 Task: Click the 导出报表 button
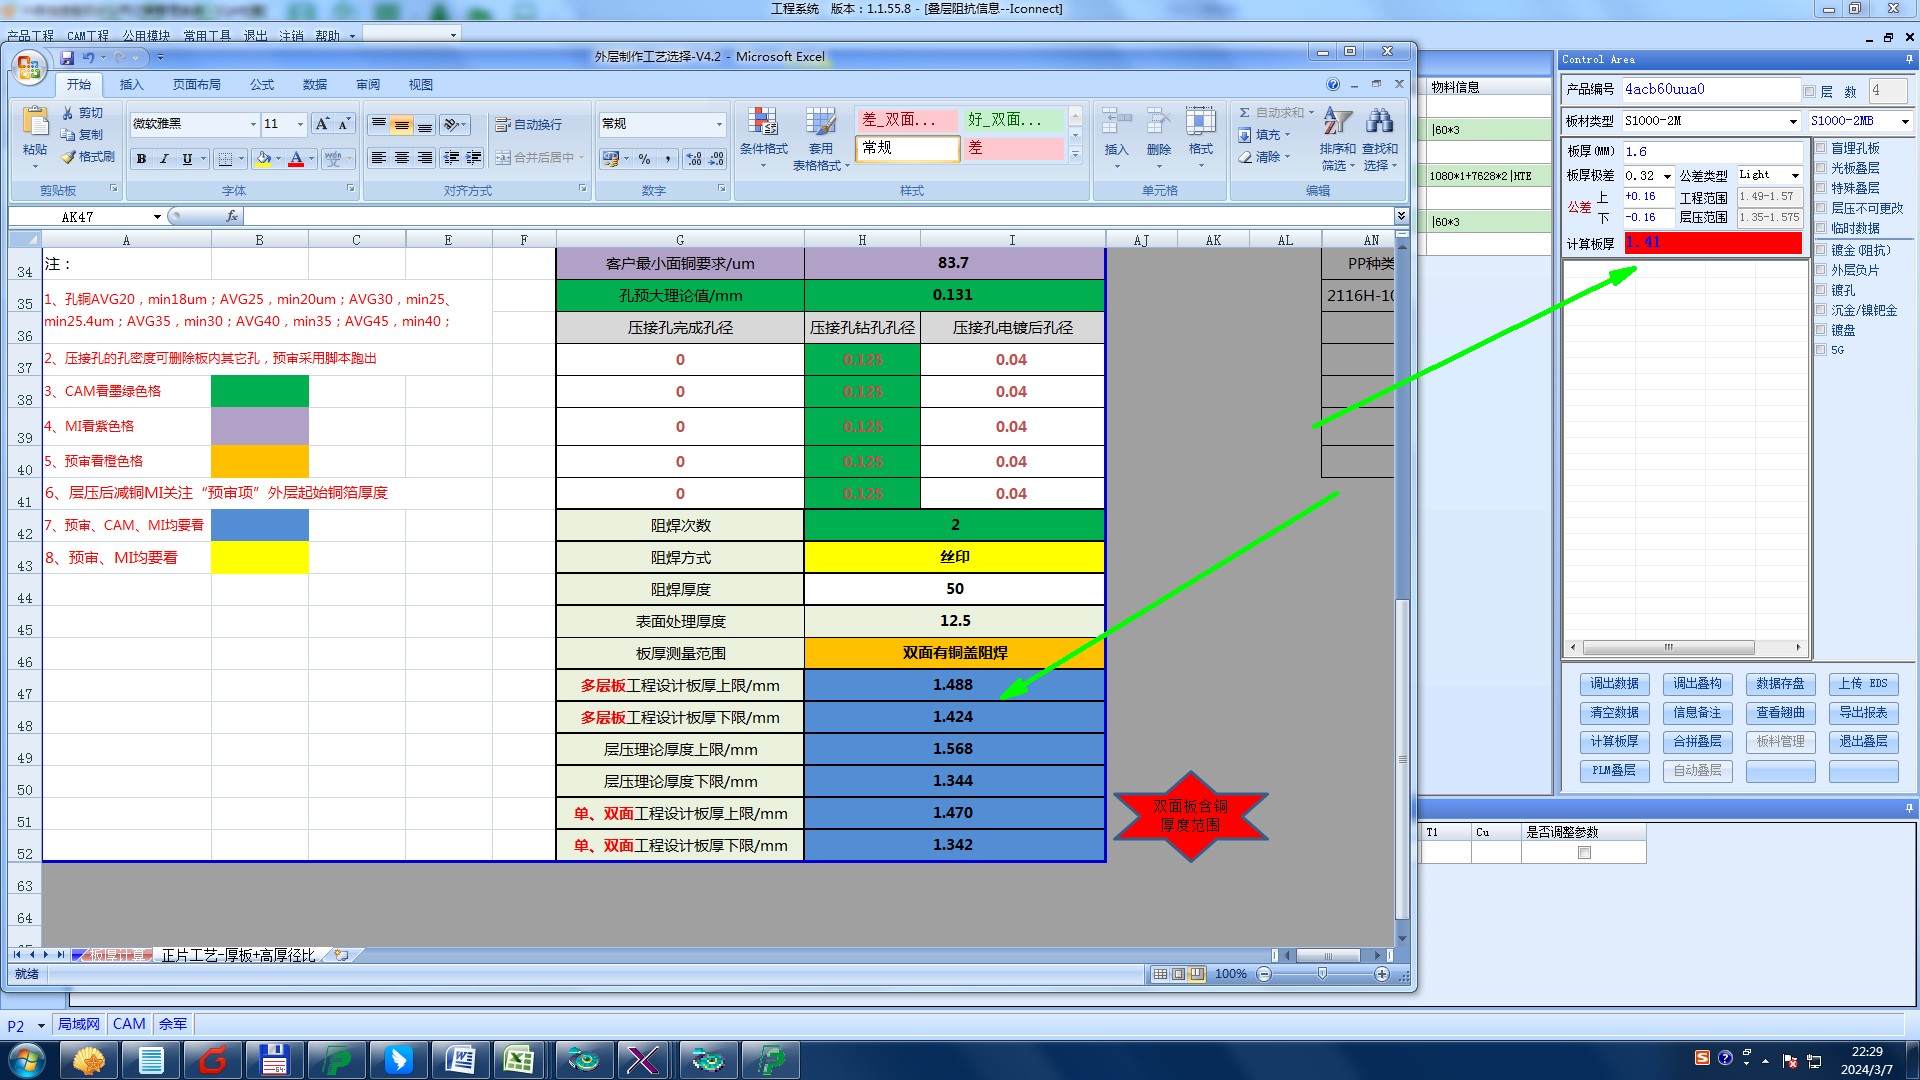(x=1863, y=713)
